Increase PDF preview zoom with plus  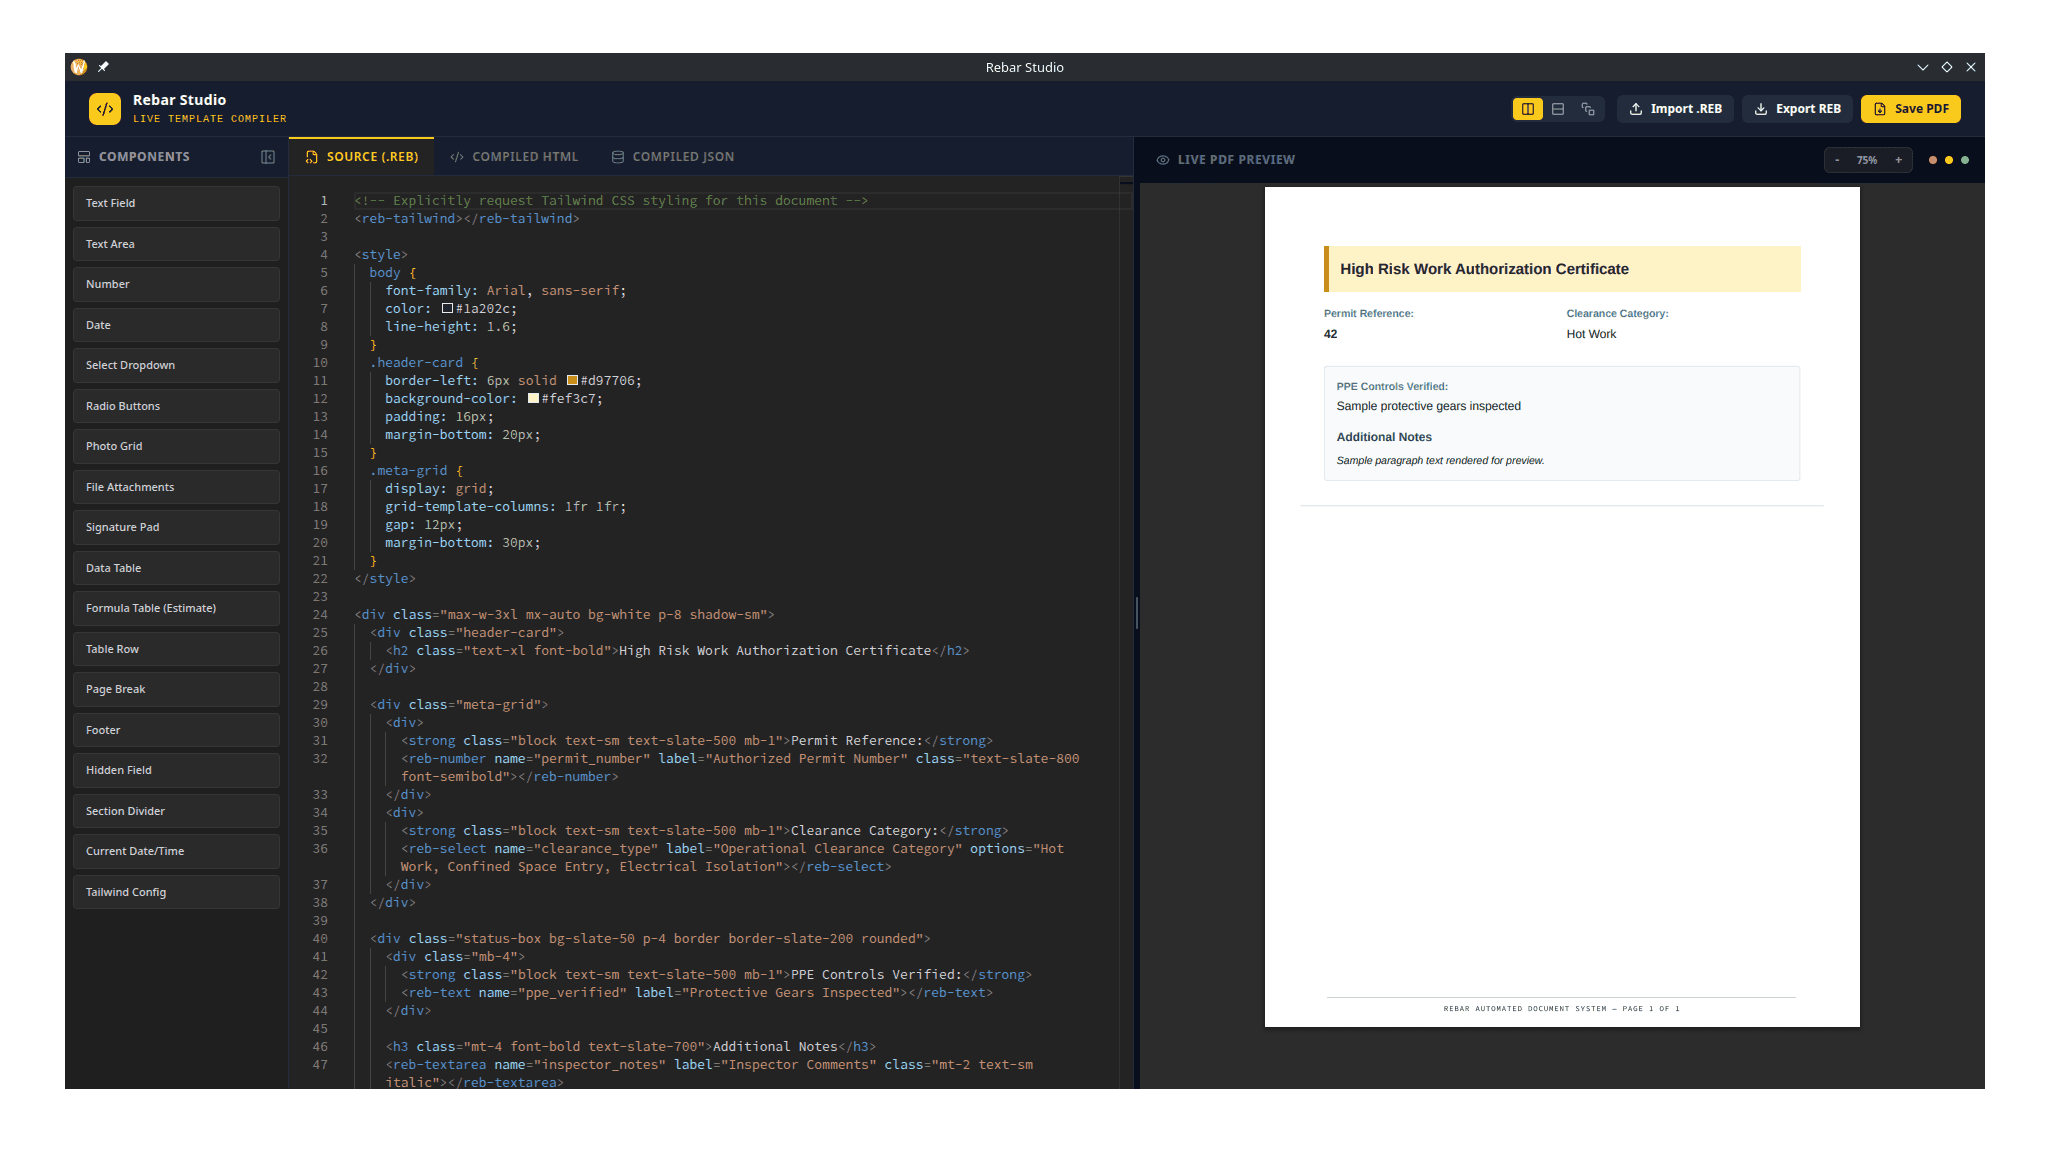click(x=1898, y=160)
